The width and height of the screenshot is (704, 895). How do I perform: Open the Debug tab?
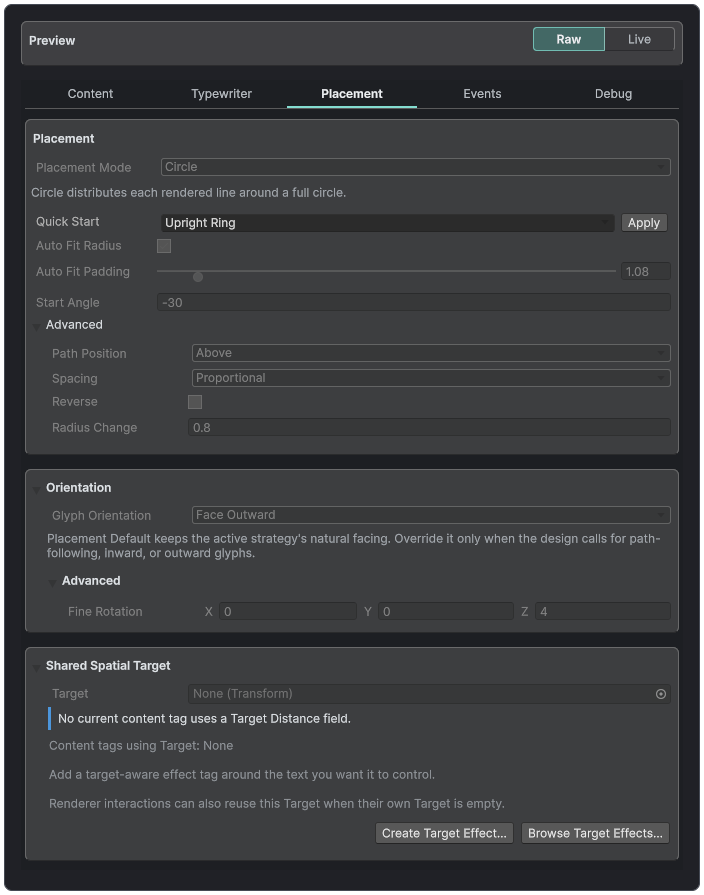(613, 94)
